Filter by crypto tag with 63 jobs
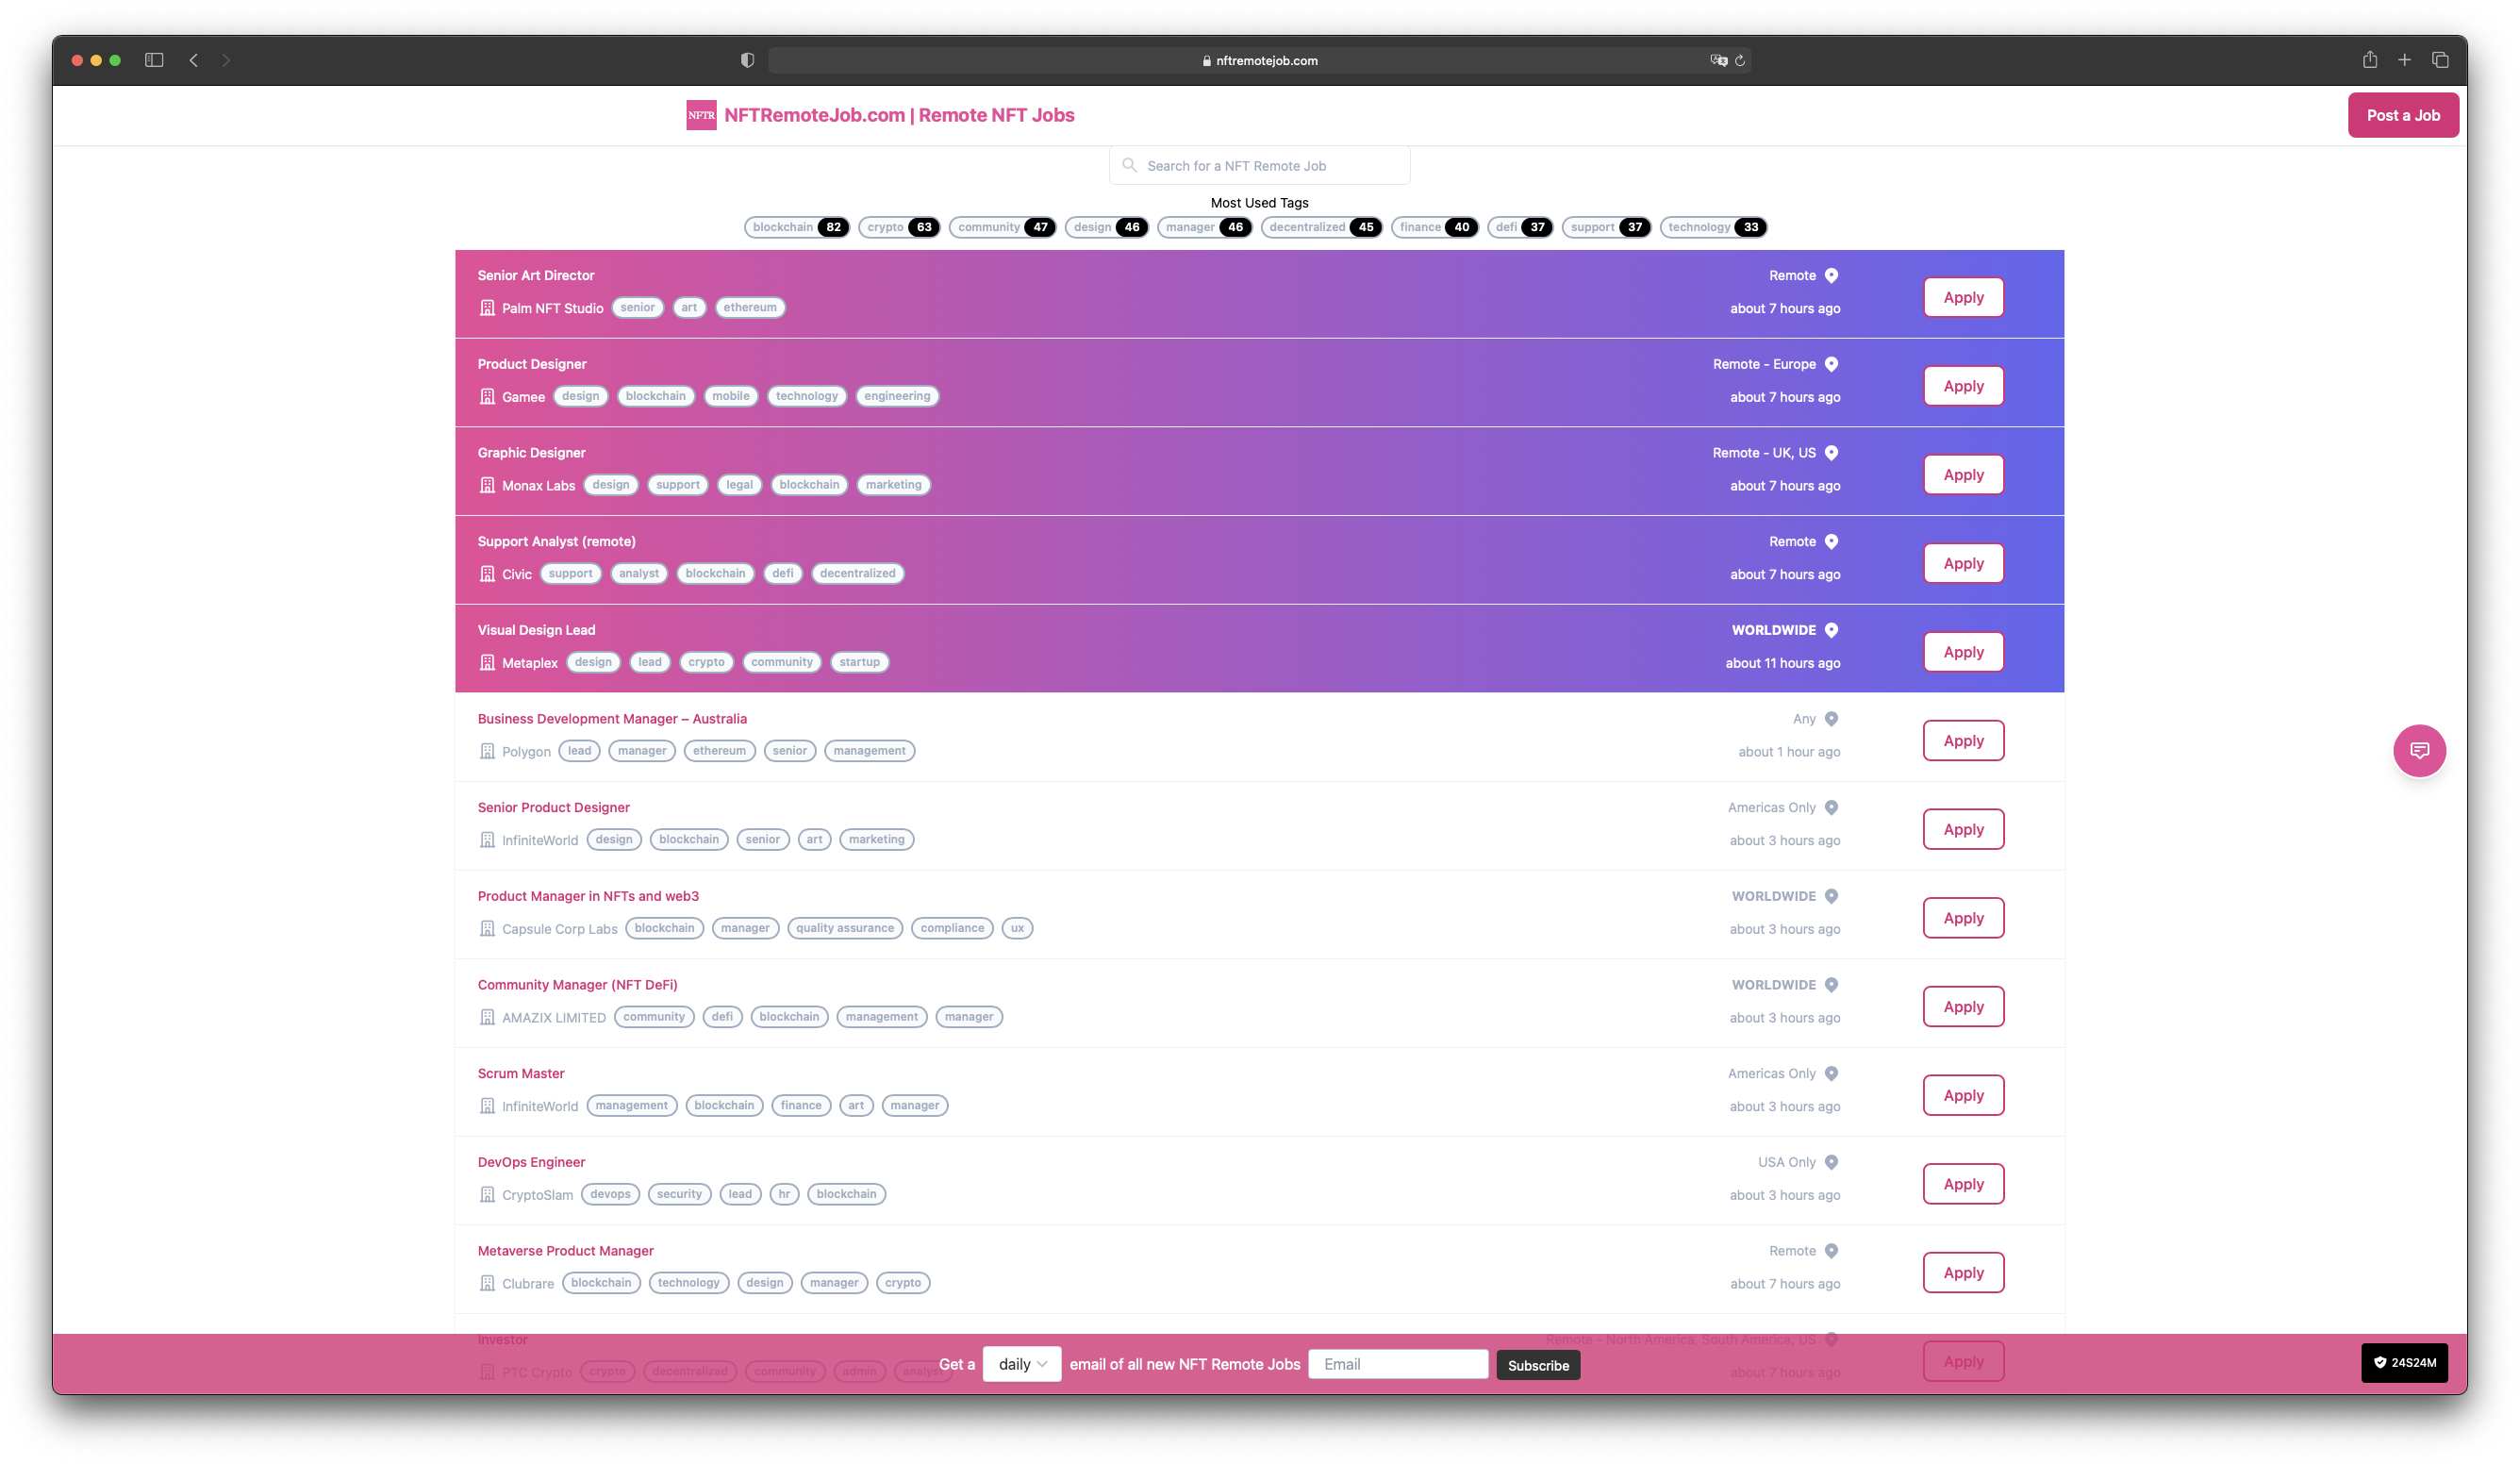2520x1464 pixels. coord(899,227)
